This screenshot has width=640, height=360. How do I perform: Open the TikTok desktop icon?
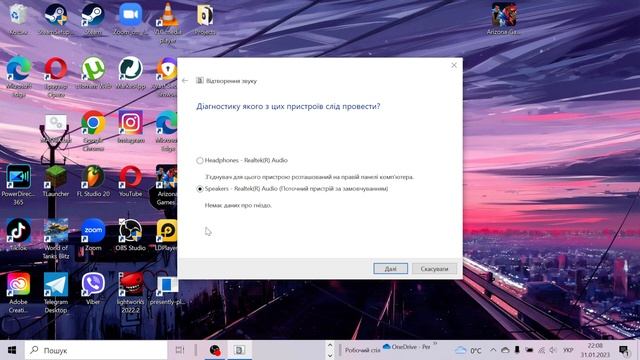18,234
